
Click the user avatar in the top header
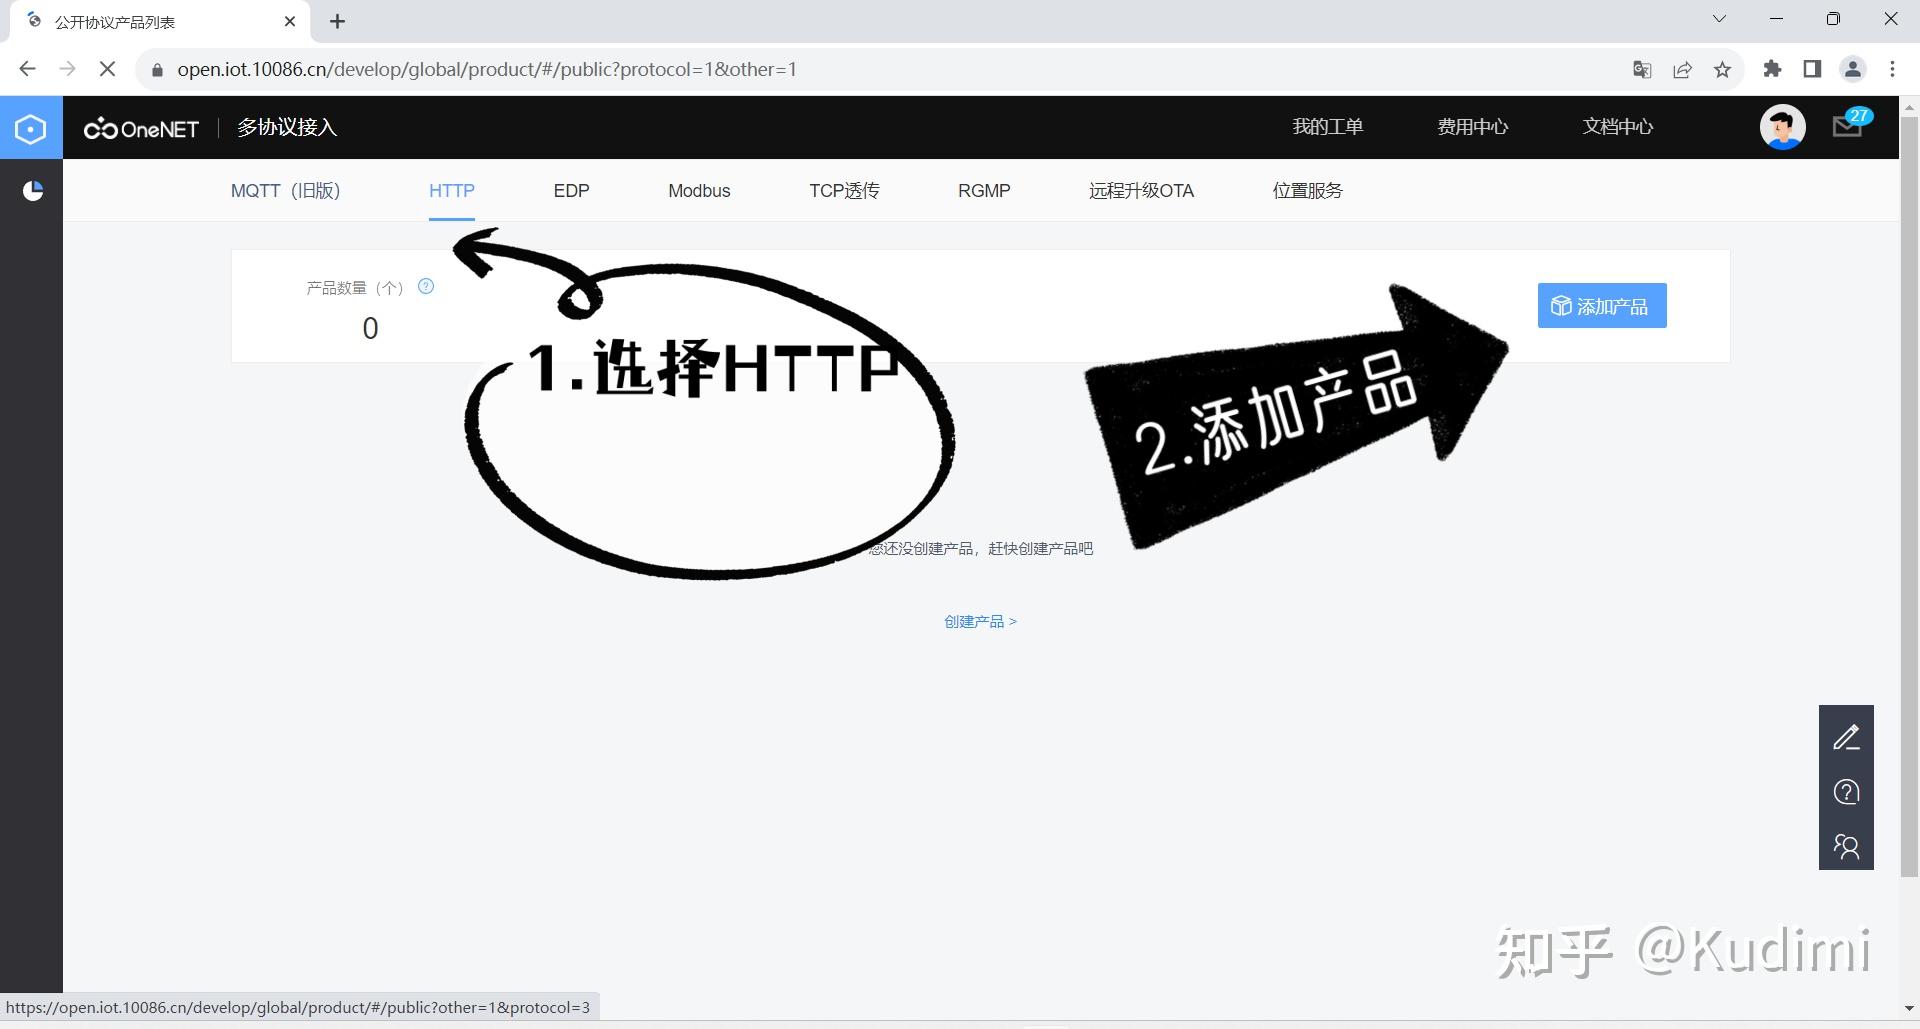[1783, 127]
